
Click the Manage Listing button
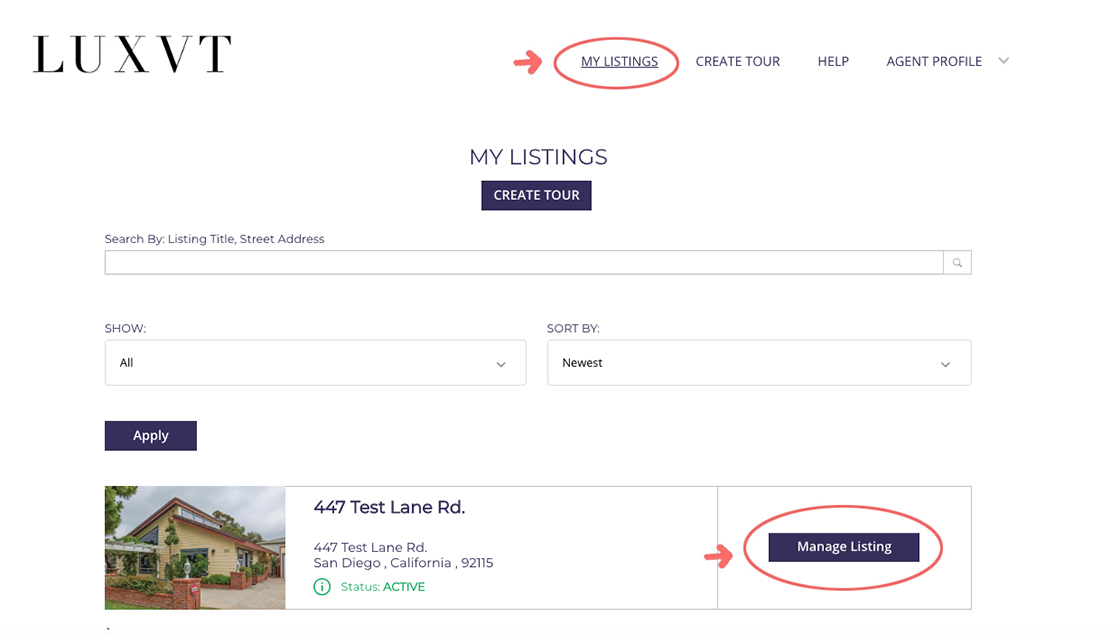pyautogui.click(x=843, y=547)
